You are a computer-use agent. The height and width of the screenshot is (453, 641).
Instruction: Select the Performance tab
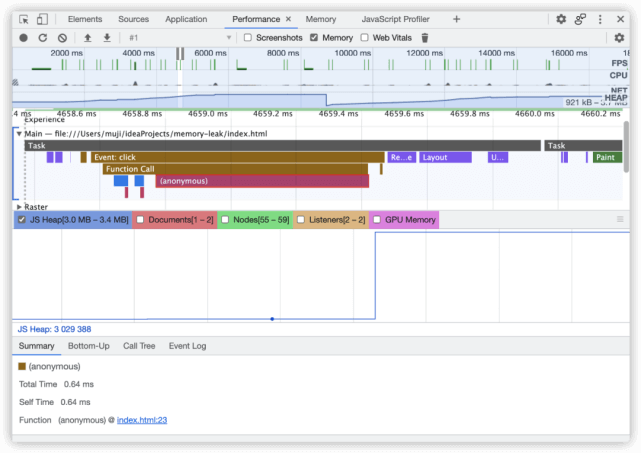tap(256, 19)
